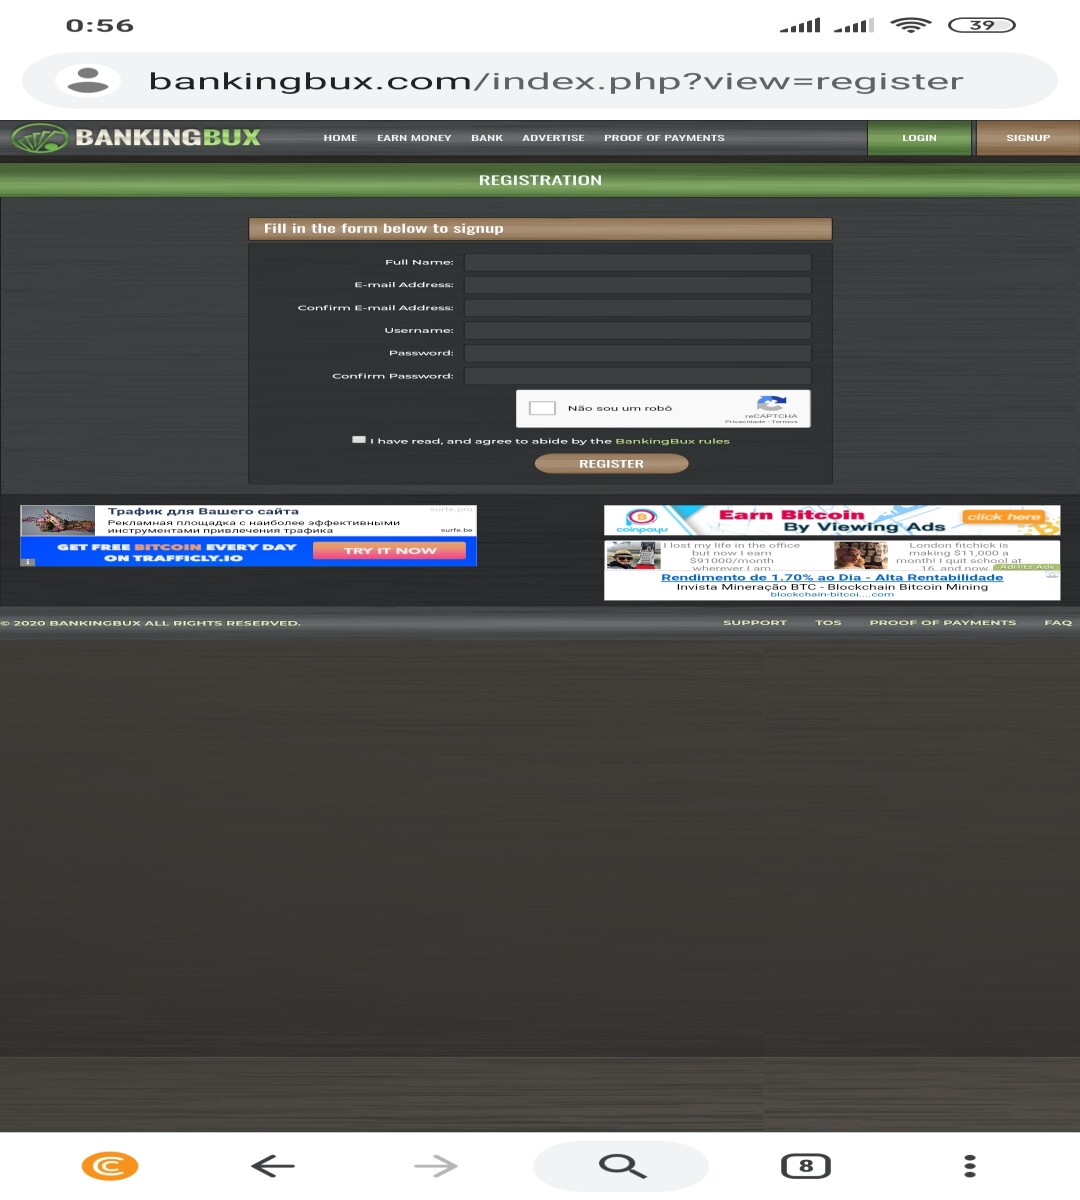The width and height of the screenshot is (1080, 1200).
Task: Go forward with the right arrow
Action: pos(436,1166)
